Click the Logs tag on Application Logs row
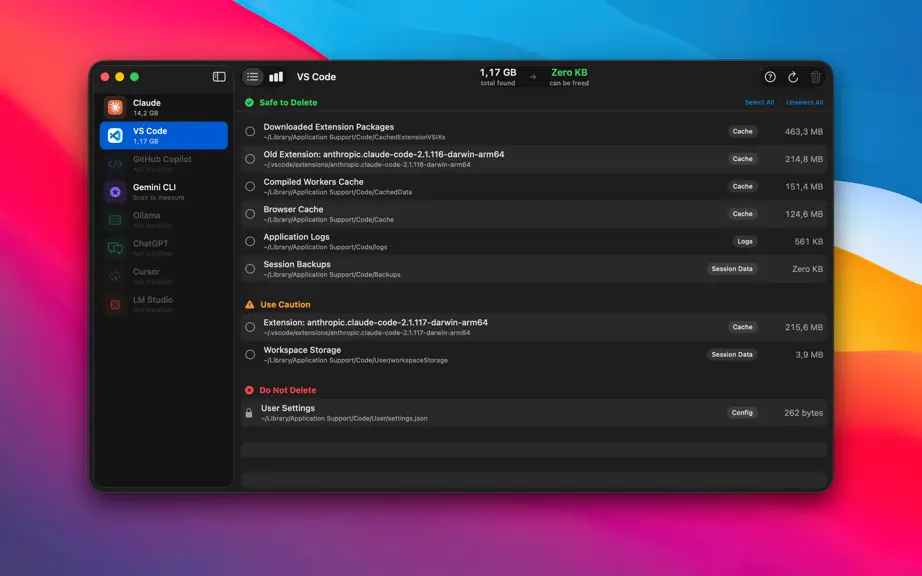Image resolution: width=922 pixels, height=576 pixels. pos(744,242)
